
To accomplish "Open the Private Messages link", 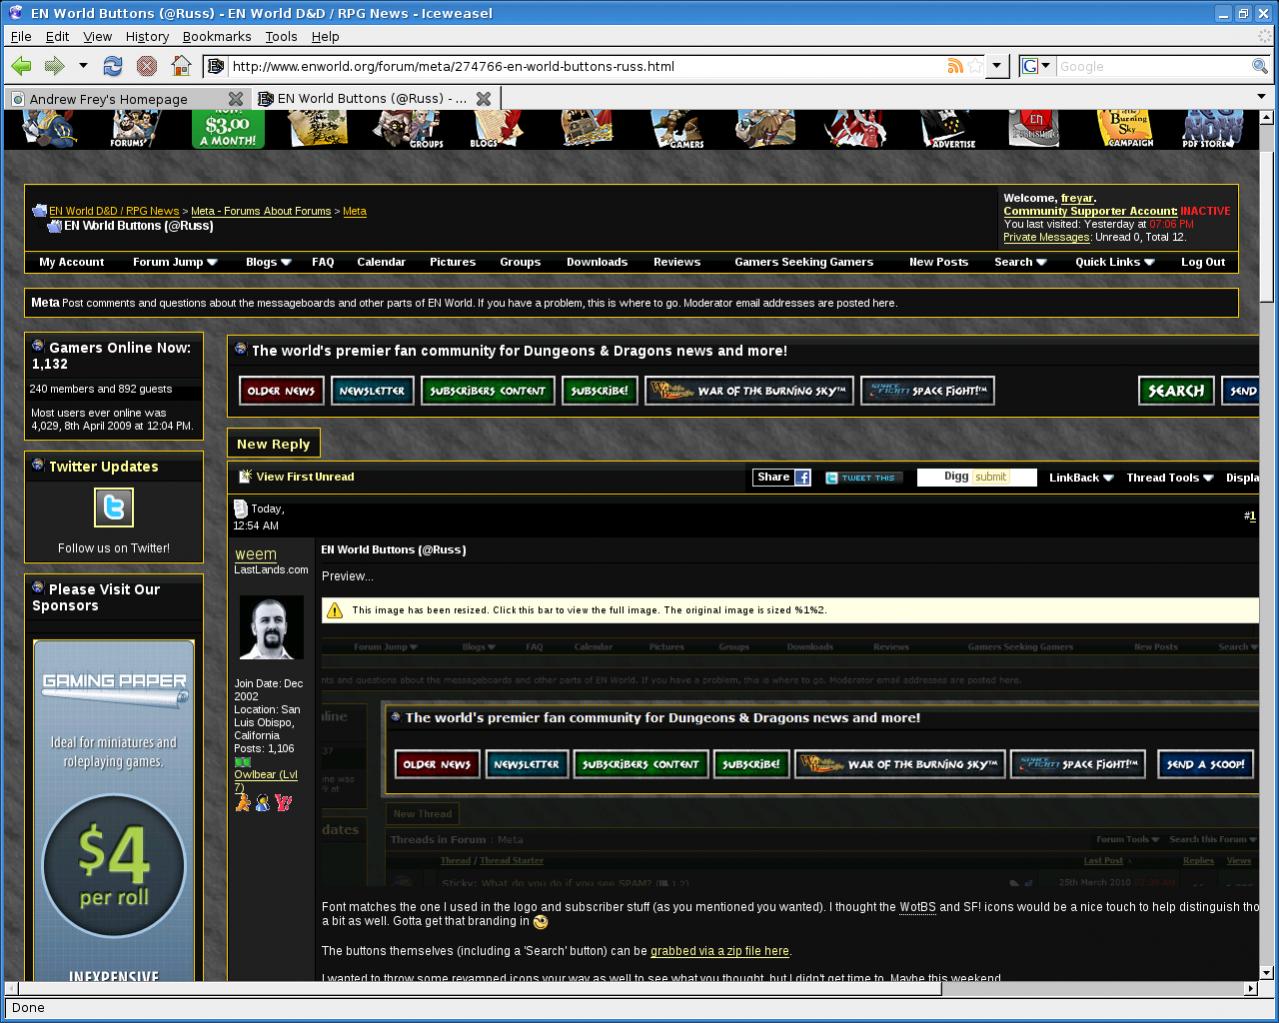I will tap(1046, 237).
